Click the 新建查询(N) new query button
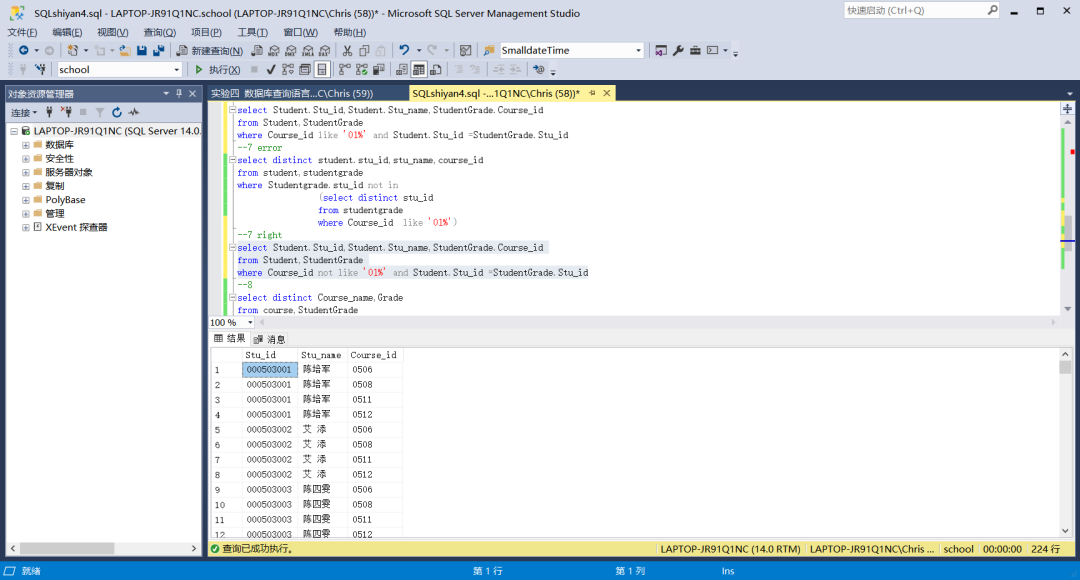Viewport: 1080px width, 580px height. click(x=210, y=50)
